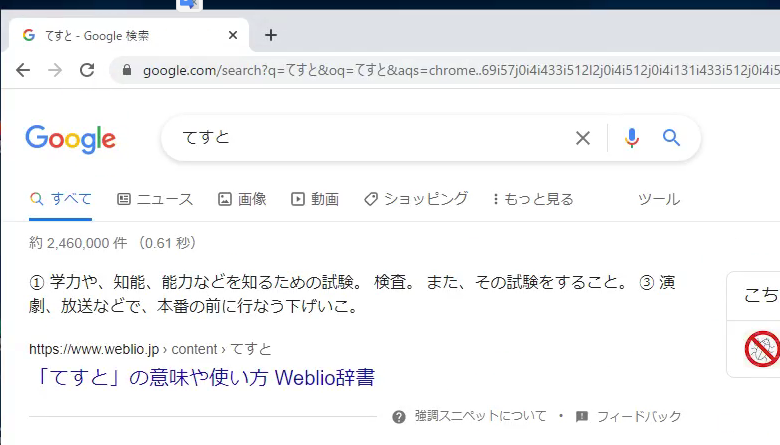The image size is (780, 445).
Task: Select the てすと - Google 検索 tab
Action: click(128, 35)
